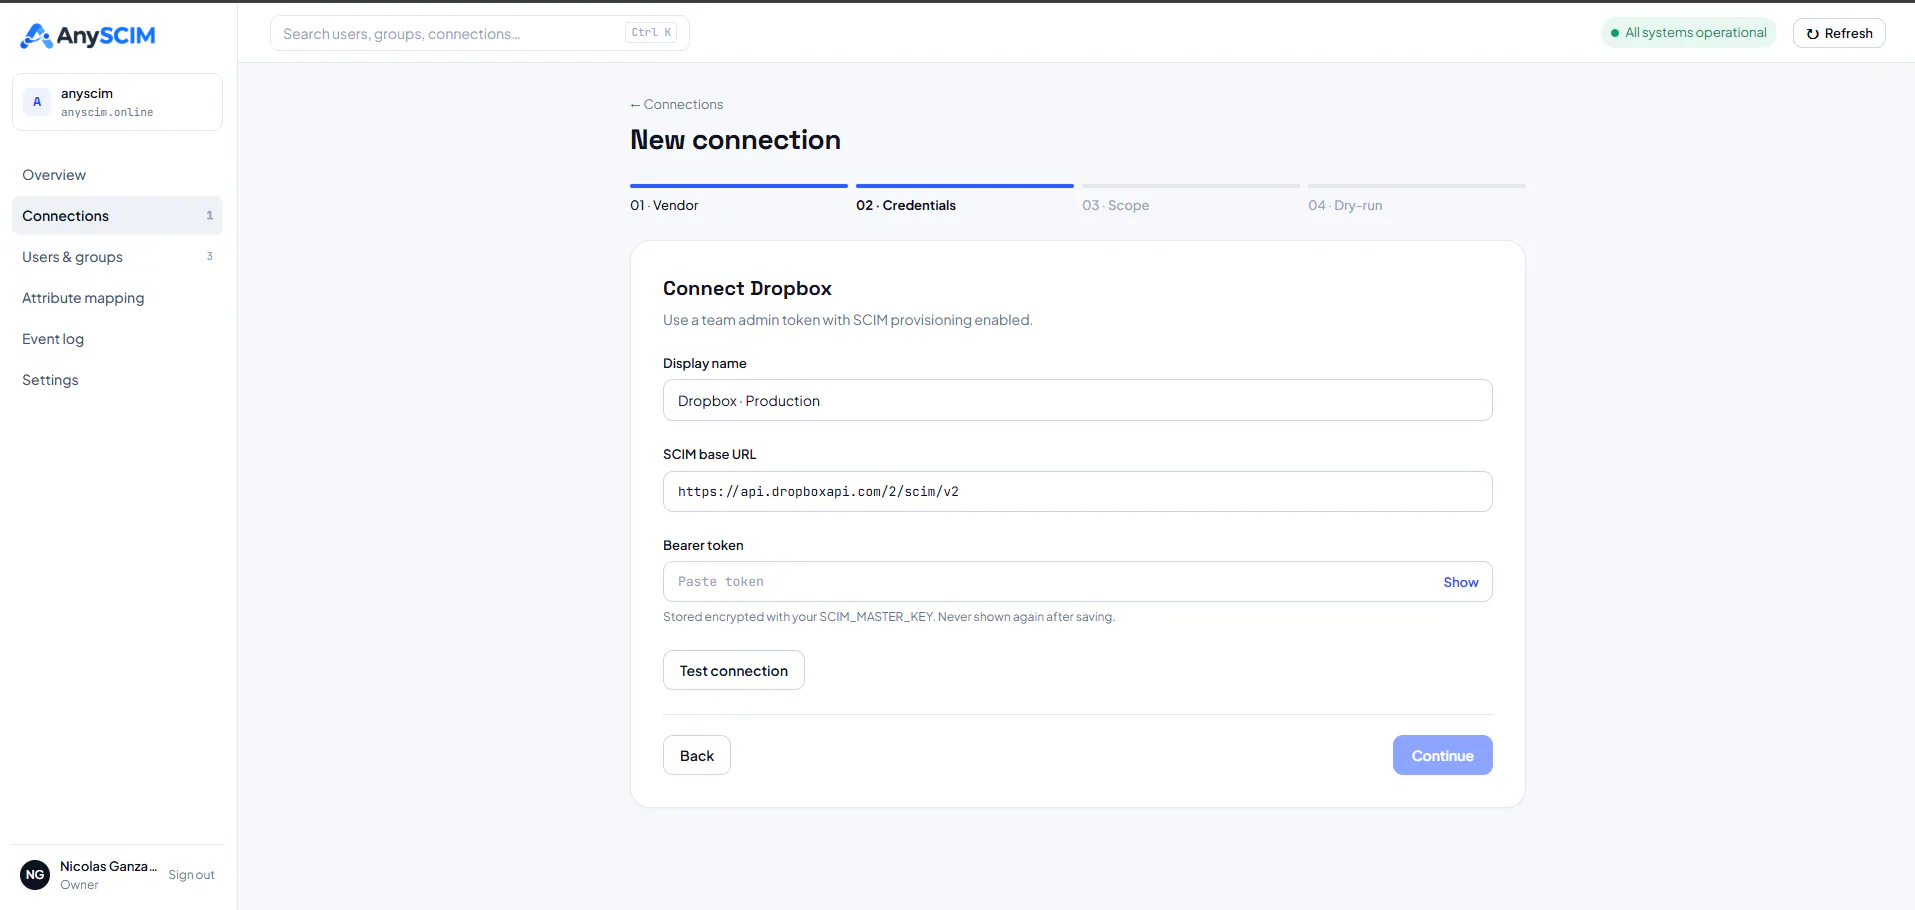Go back via the Connections breadcrumb link
The image size is (1915, 910).
coord(676,105)
